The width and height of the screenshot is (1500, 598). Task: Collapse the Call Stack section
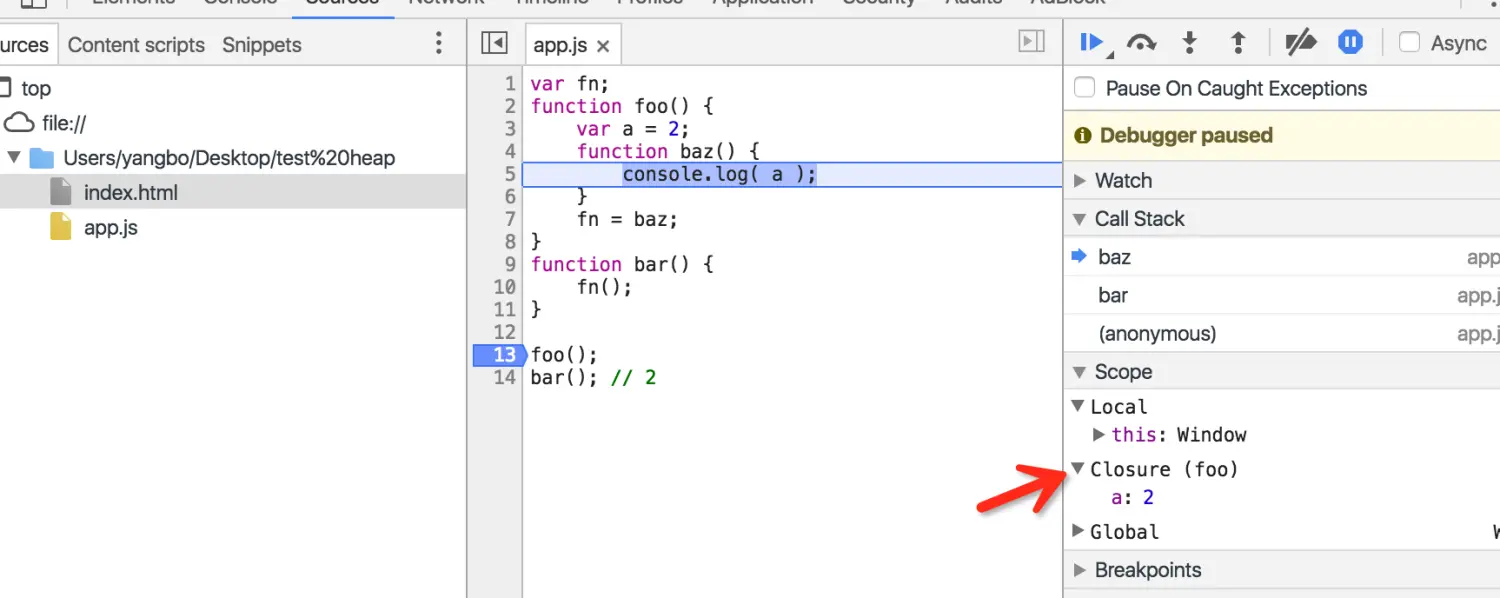(1080, 219)
